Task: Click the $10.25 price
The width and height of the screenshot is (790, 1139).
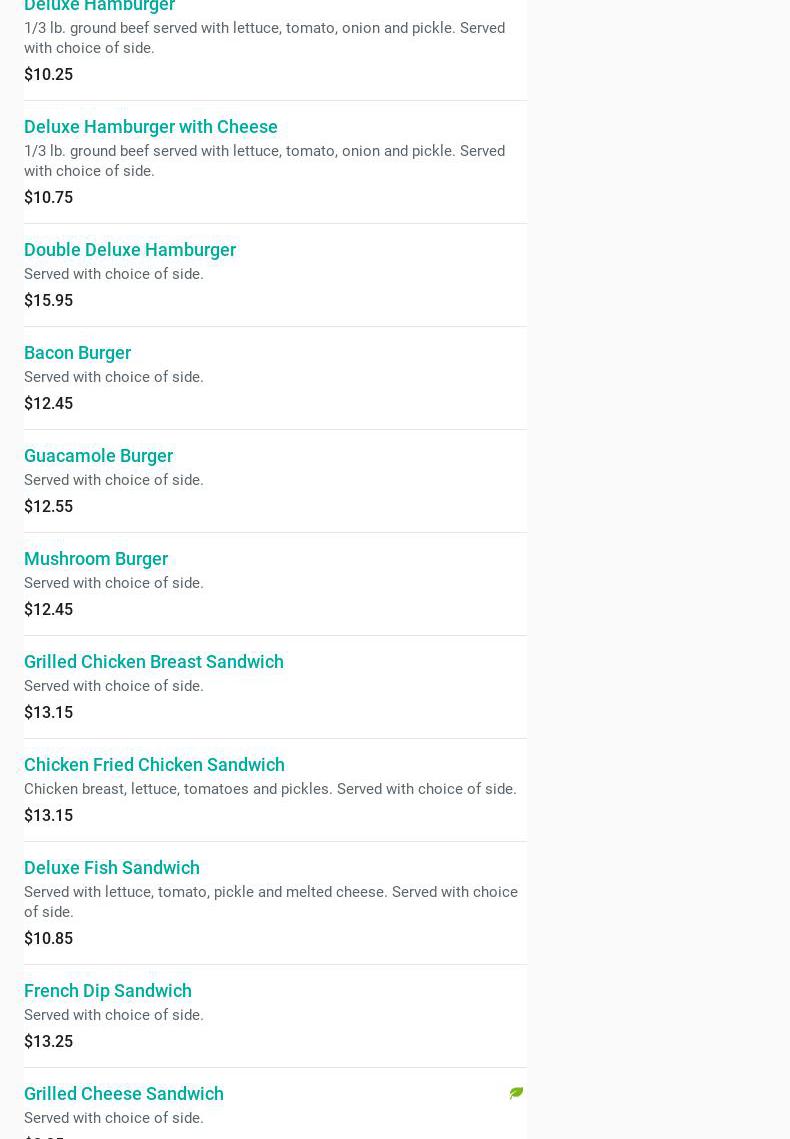Action: [48, 75]
